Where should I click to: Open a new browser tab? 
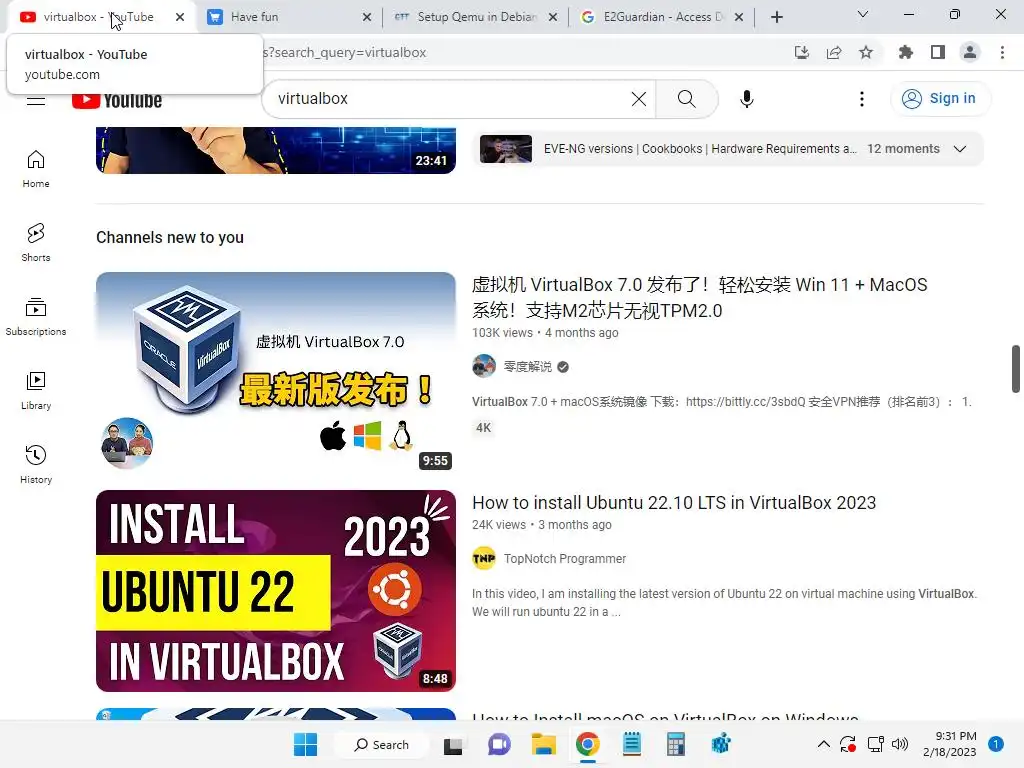point(776,17)
